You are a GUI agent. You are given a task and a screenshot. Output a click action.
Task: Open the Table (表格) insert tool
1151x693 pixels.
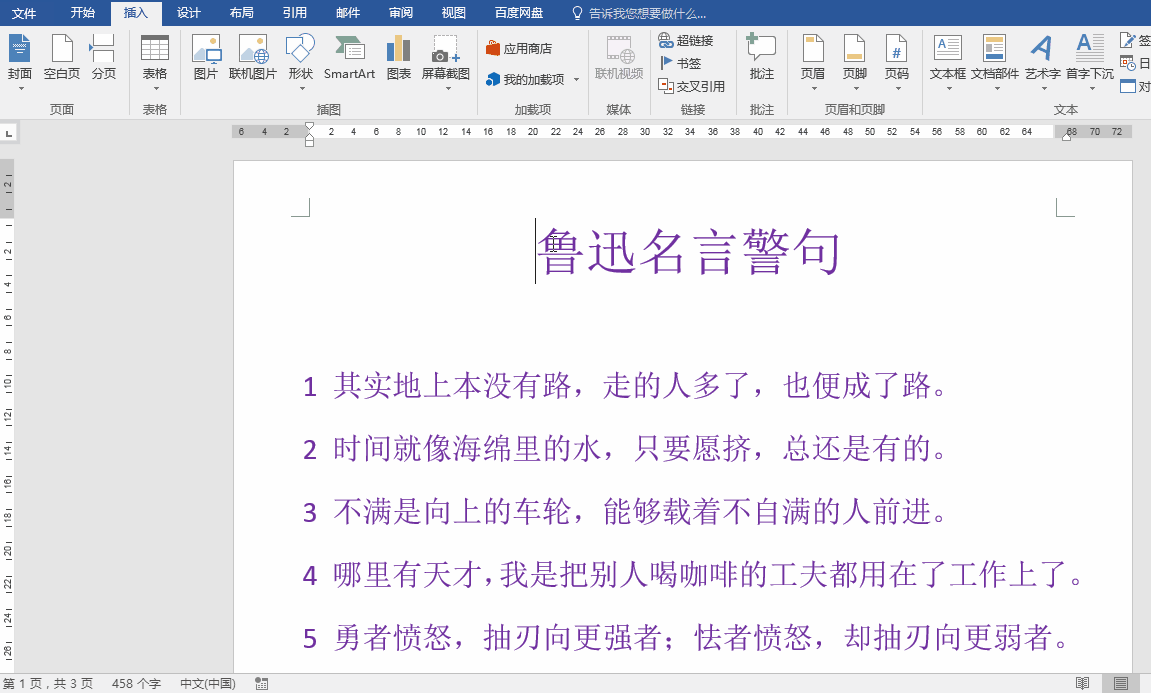155,59
